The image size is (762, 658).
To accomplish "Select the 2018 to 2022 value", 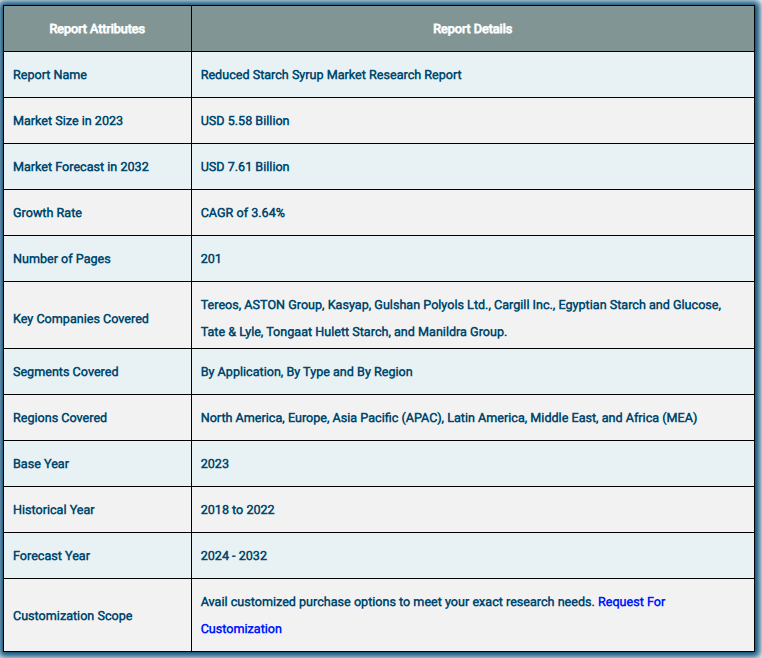I will [238, 510].
